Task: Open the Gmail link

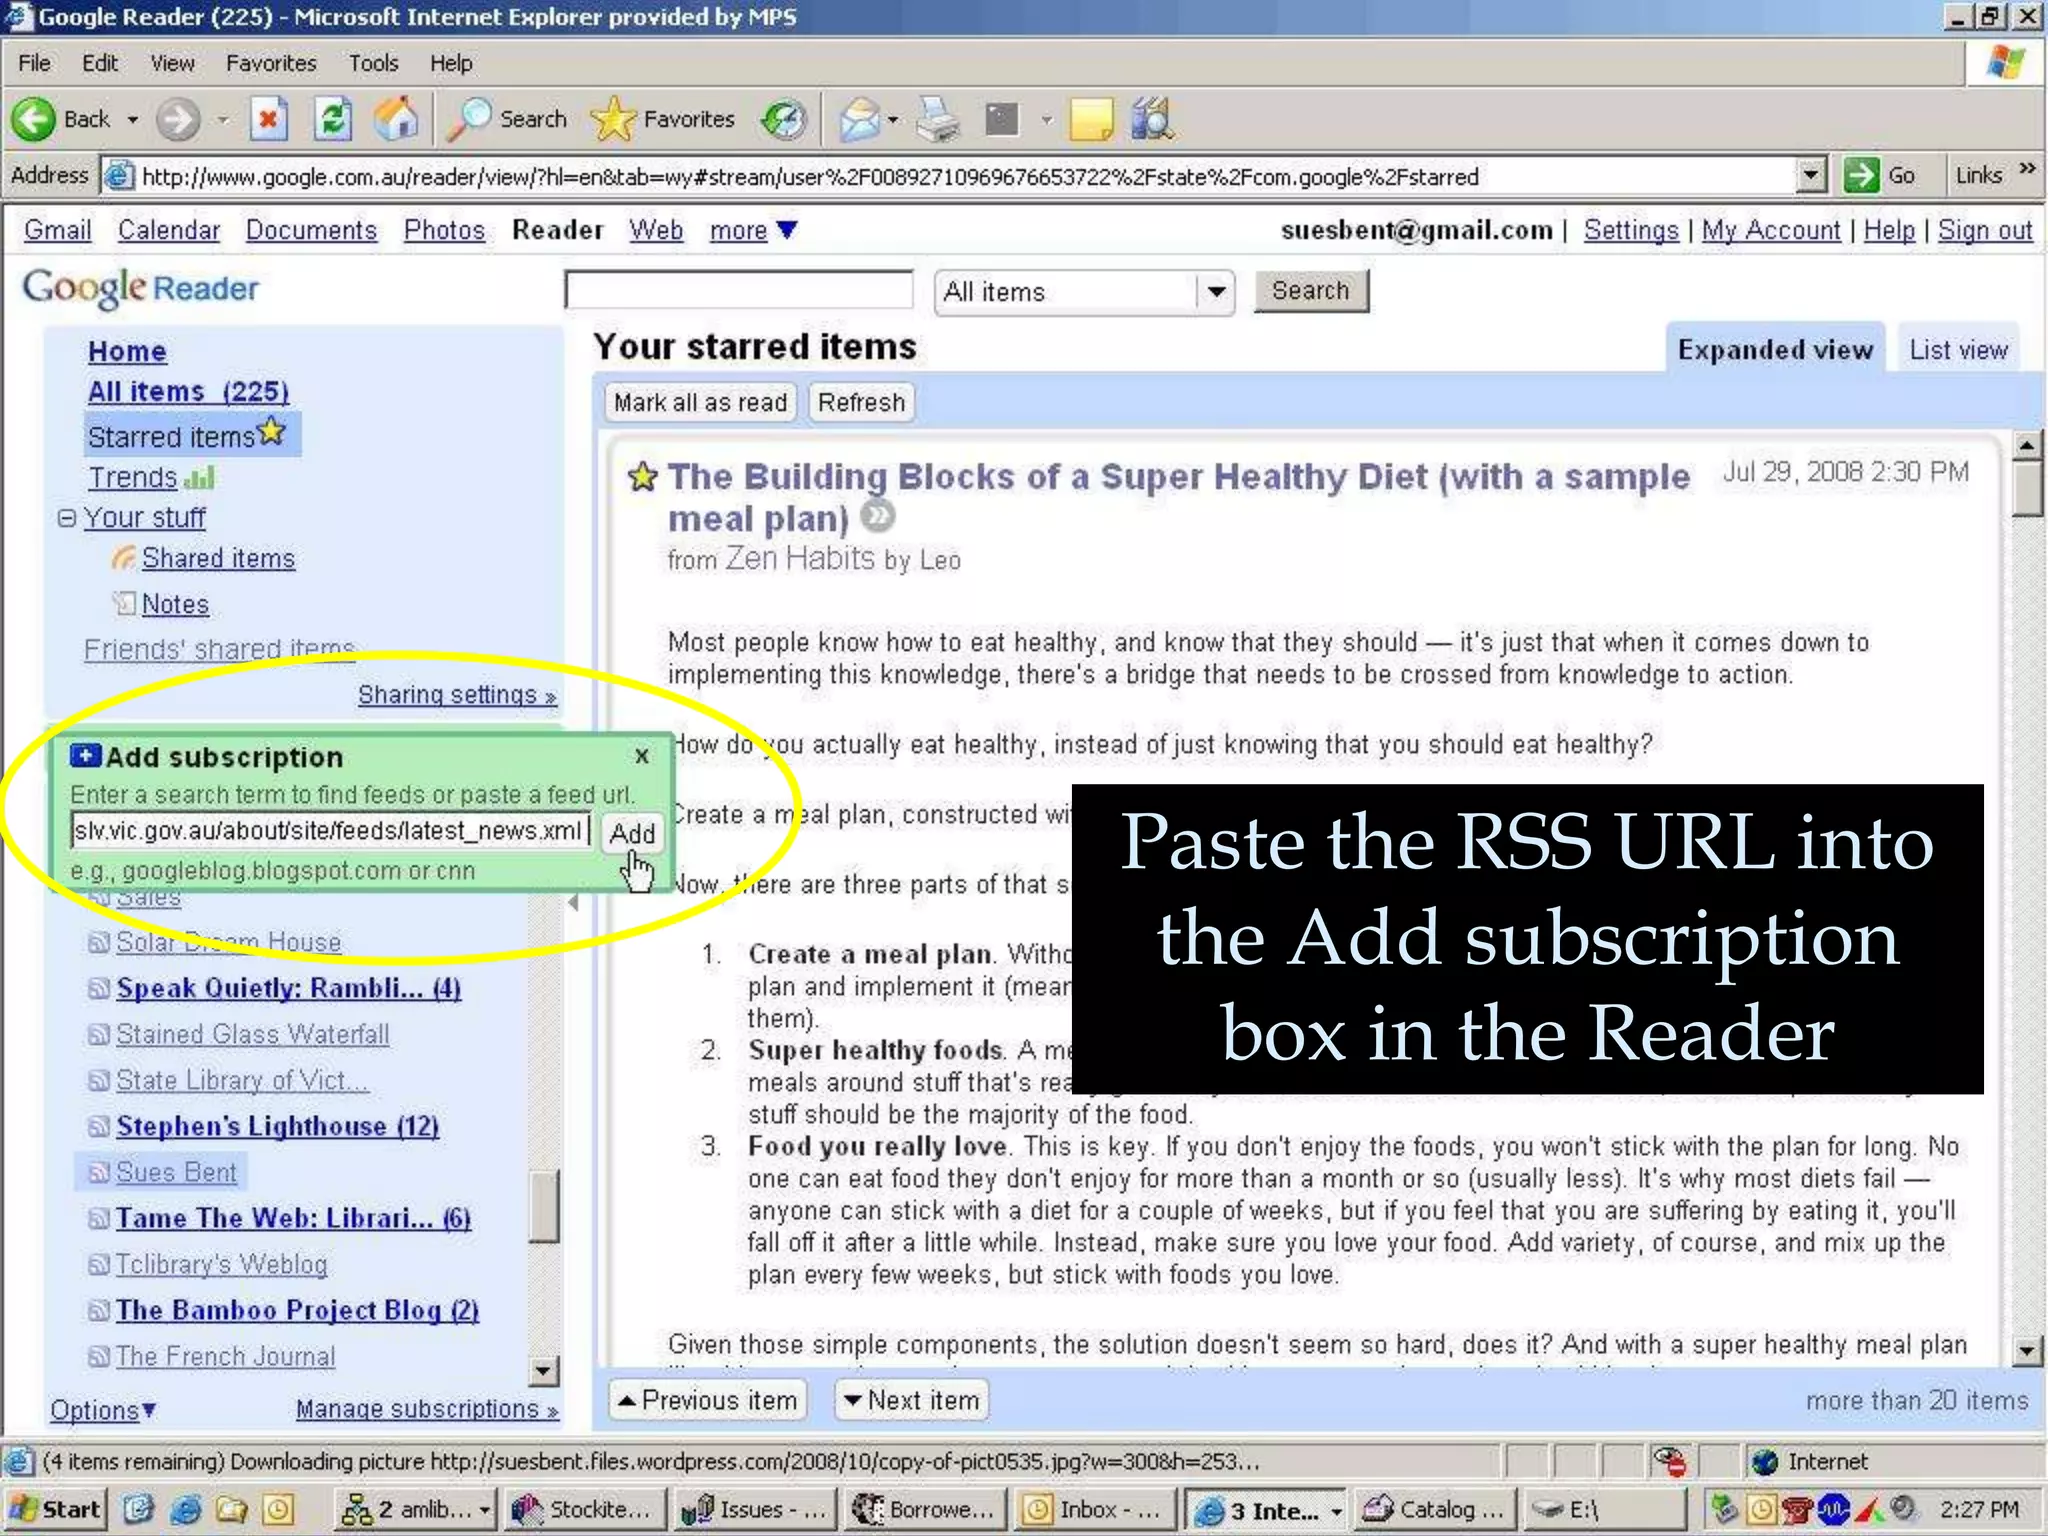Action: [x=57, y=230]
